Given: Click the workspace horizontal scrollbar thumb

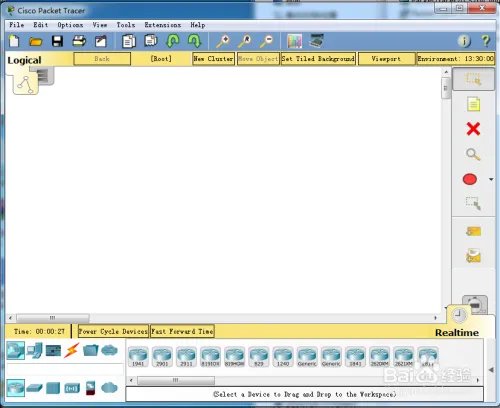Looking at the screenshot, I should 53,318.
